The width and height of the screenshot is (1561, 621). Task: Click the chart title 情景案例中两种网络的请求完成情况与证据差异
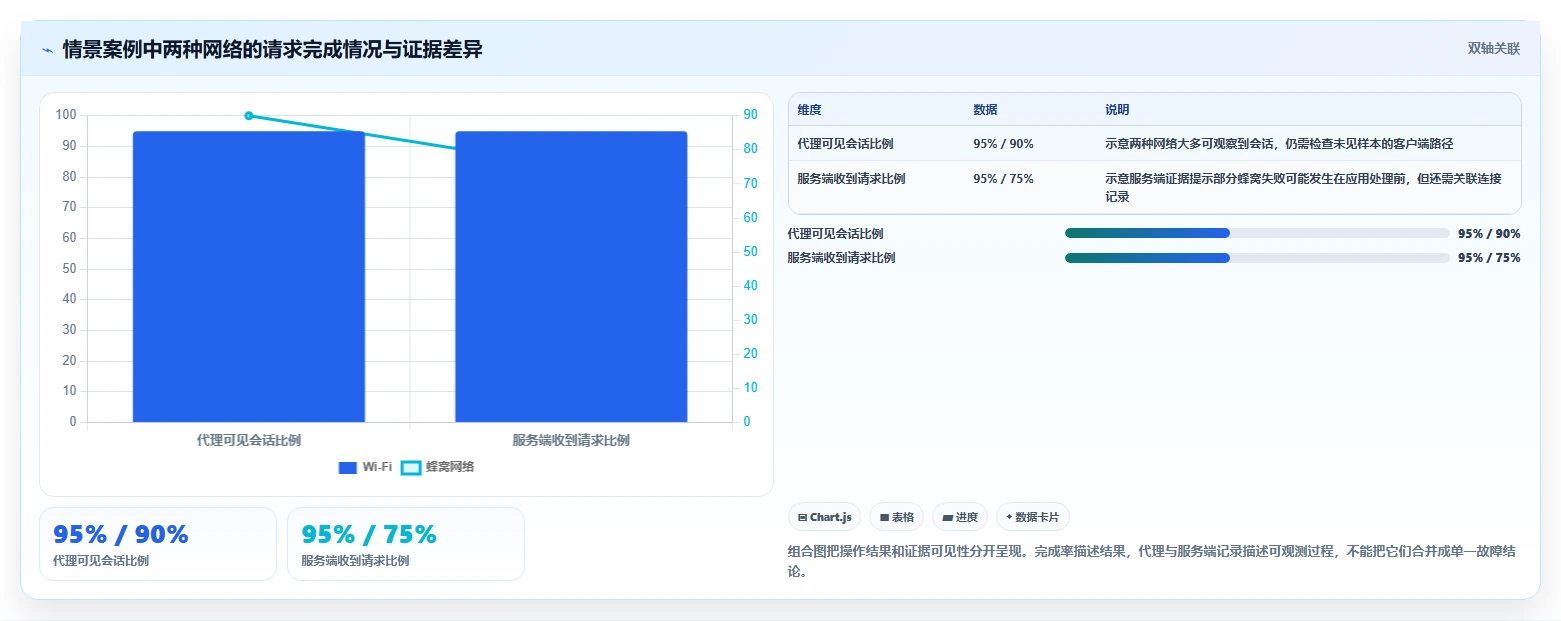tap(272, 50)
